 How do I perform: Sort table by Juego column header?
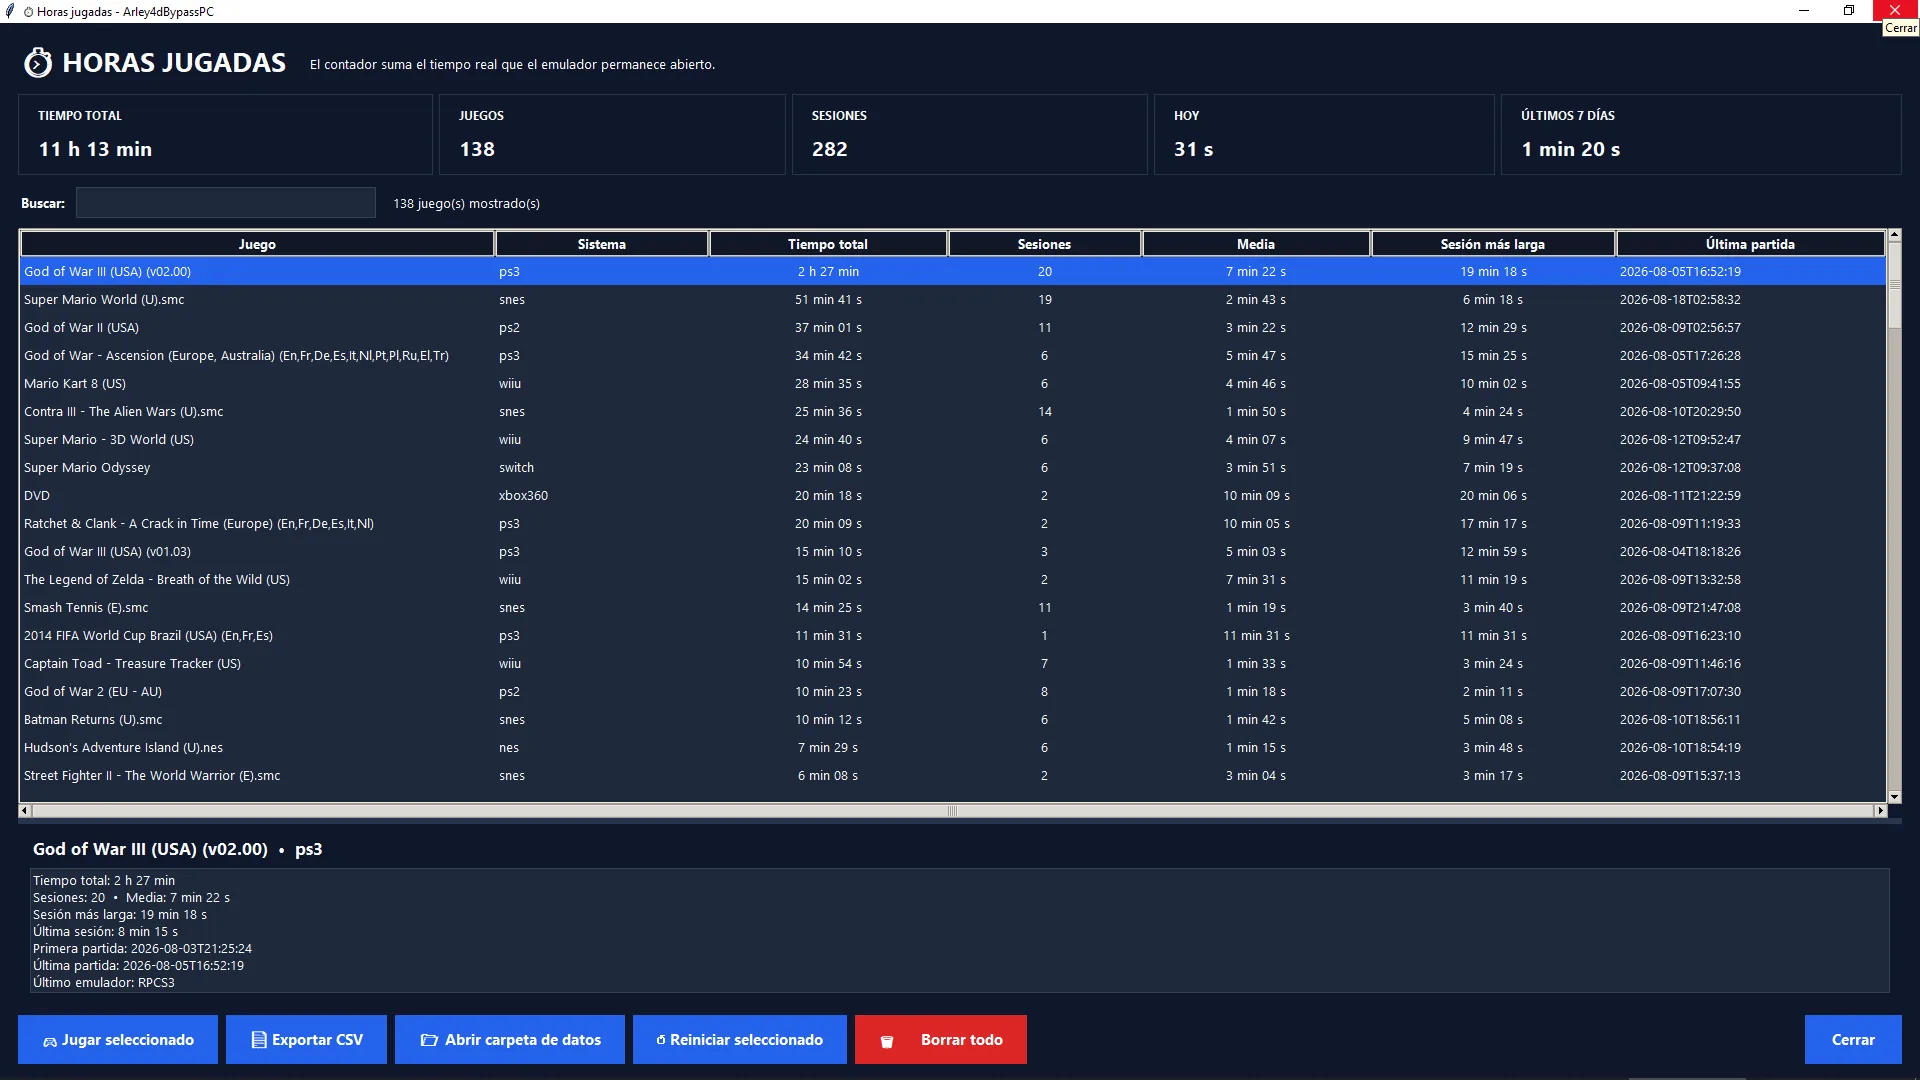(257, 244)
